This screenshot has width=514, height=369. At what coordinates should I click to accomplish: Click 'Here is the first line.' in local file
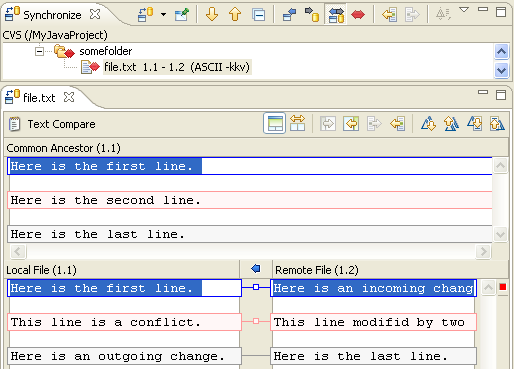102,288
